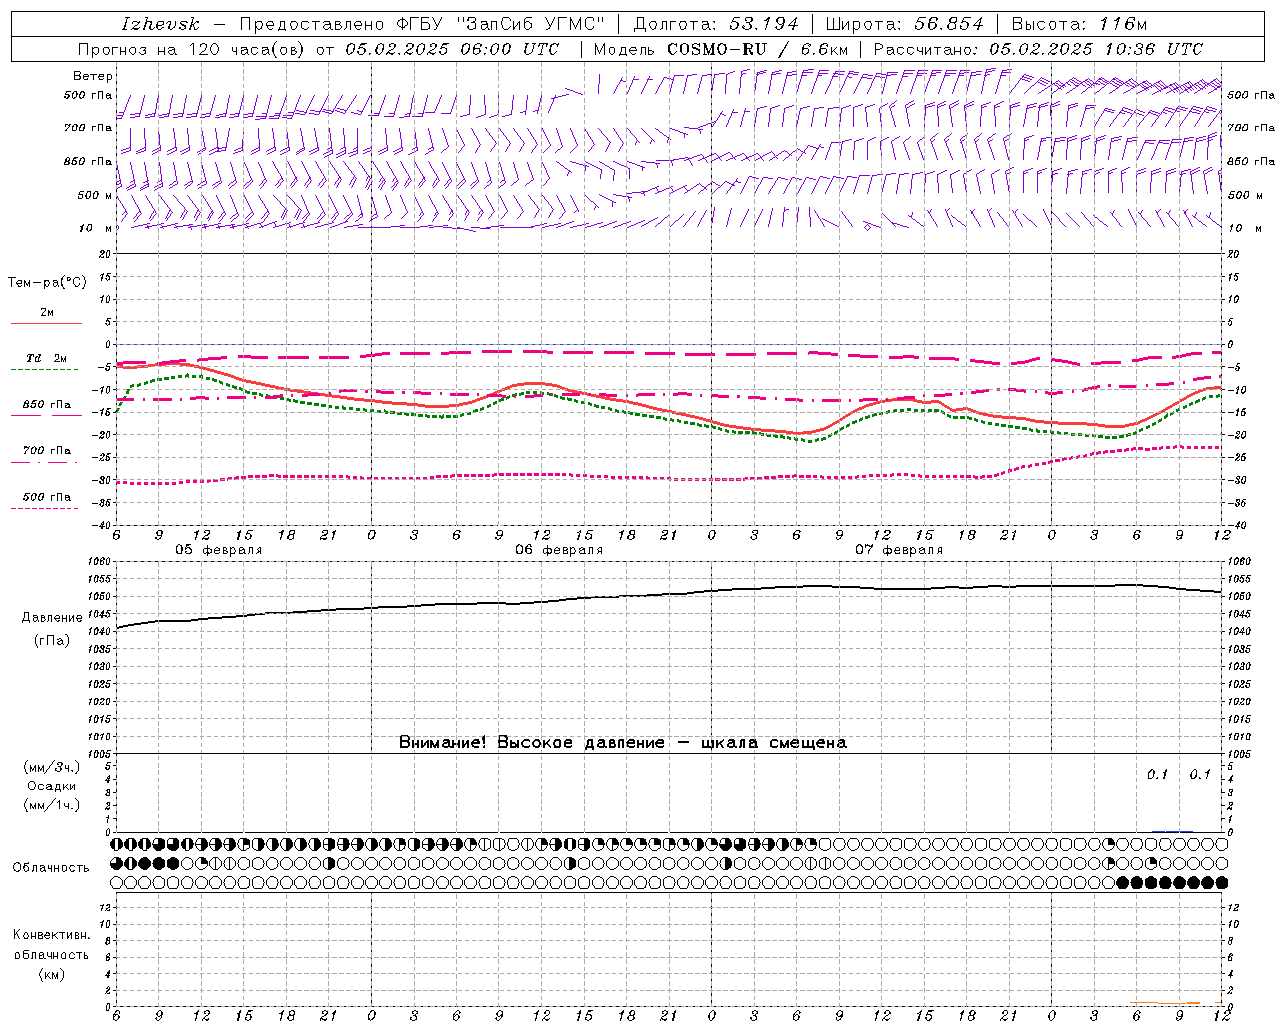Click the '06 февраля' date label
Viewport: 1280px width, 1024px height.
pyautogui.click(x=559, y=550)
